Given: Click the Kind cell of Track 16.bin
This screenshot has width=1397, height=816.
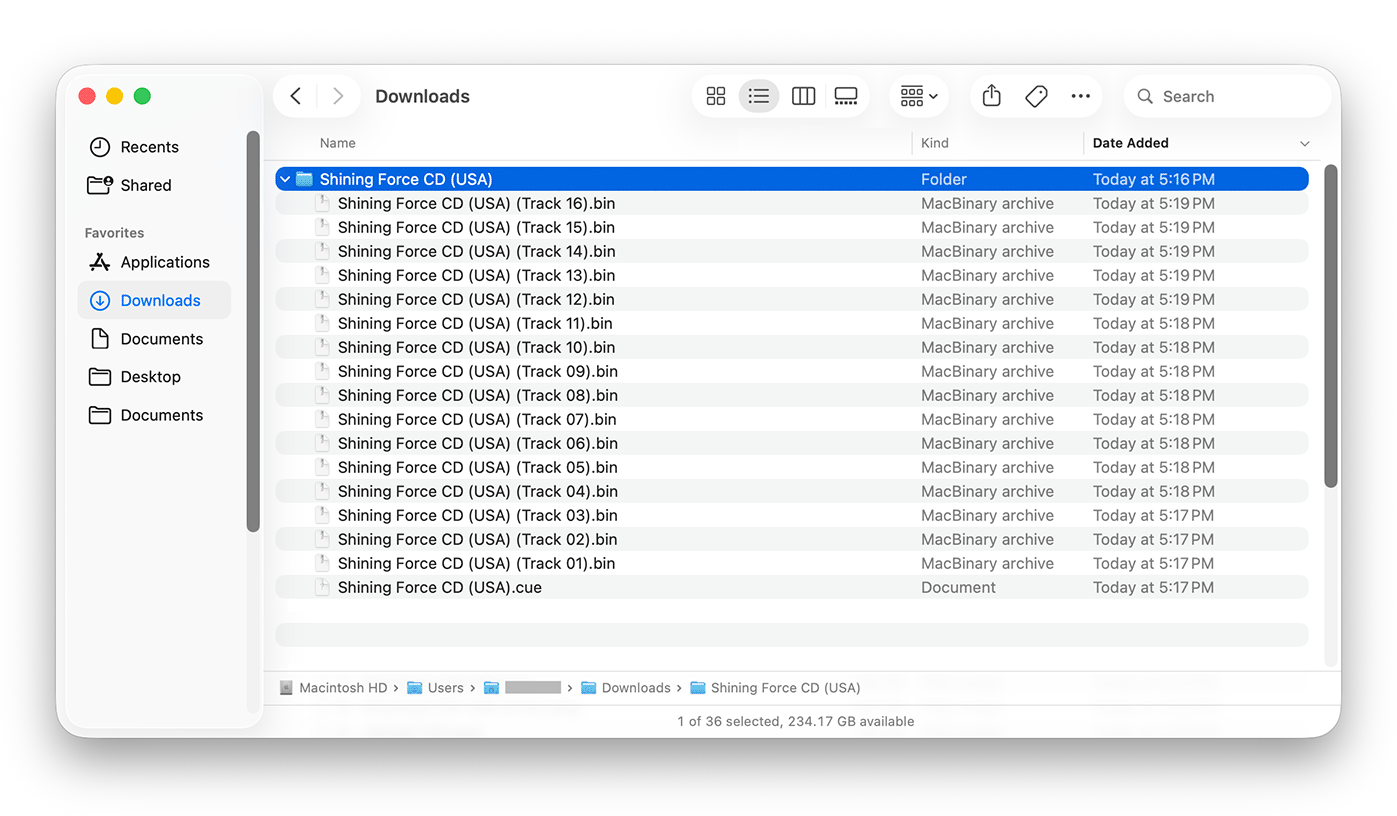Looking at the screenshot, I should 987,203.
